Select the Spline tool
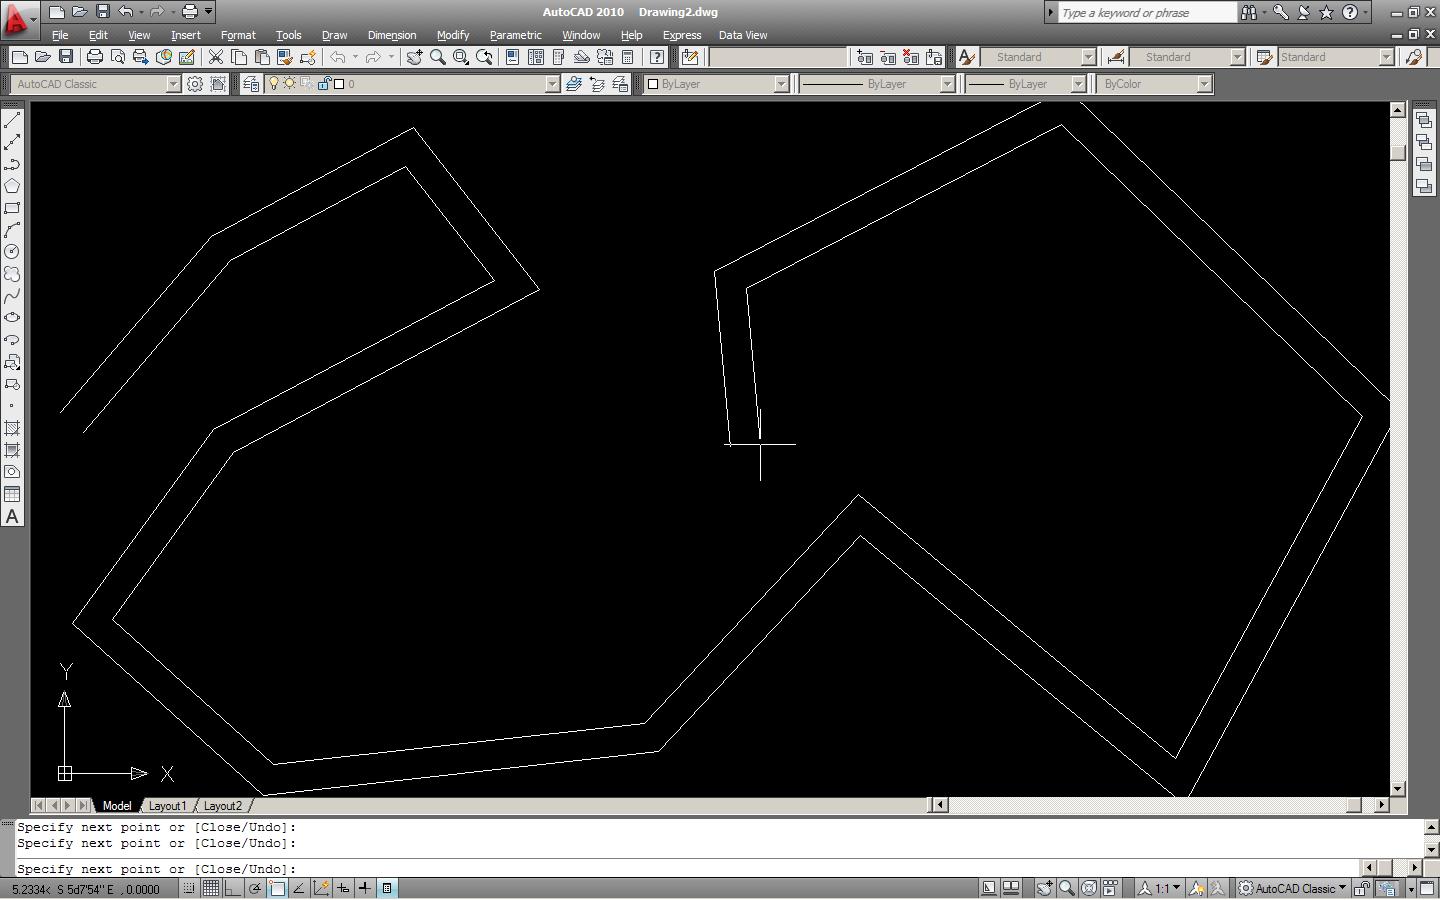This screenshot has height=900, width=1440. tap(13, 295)
